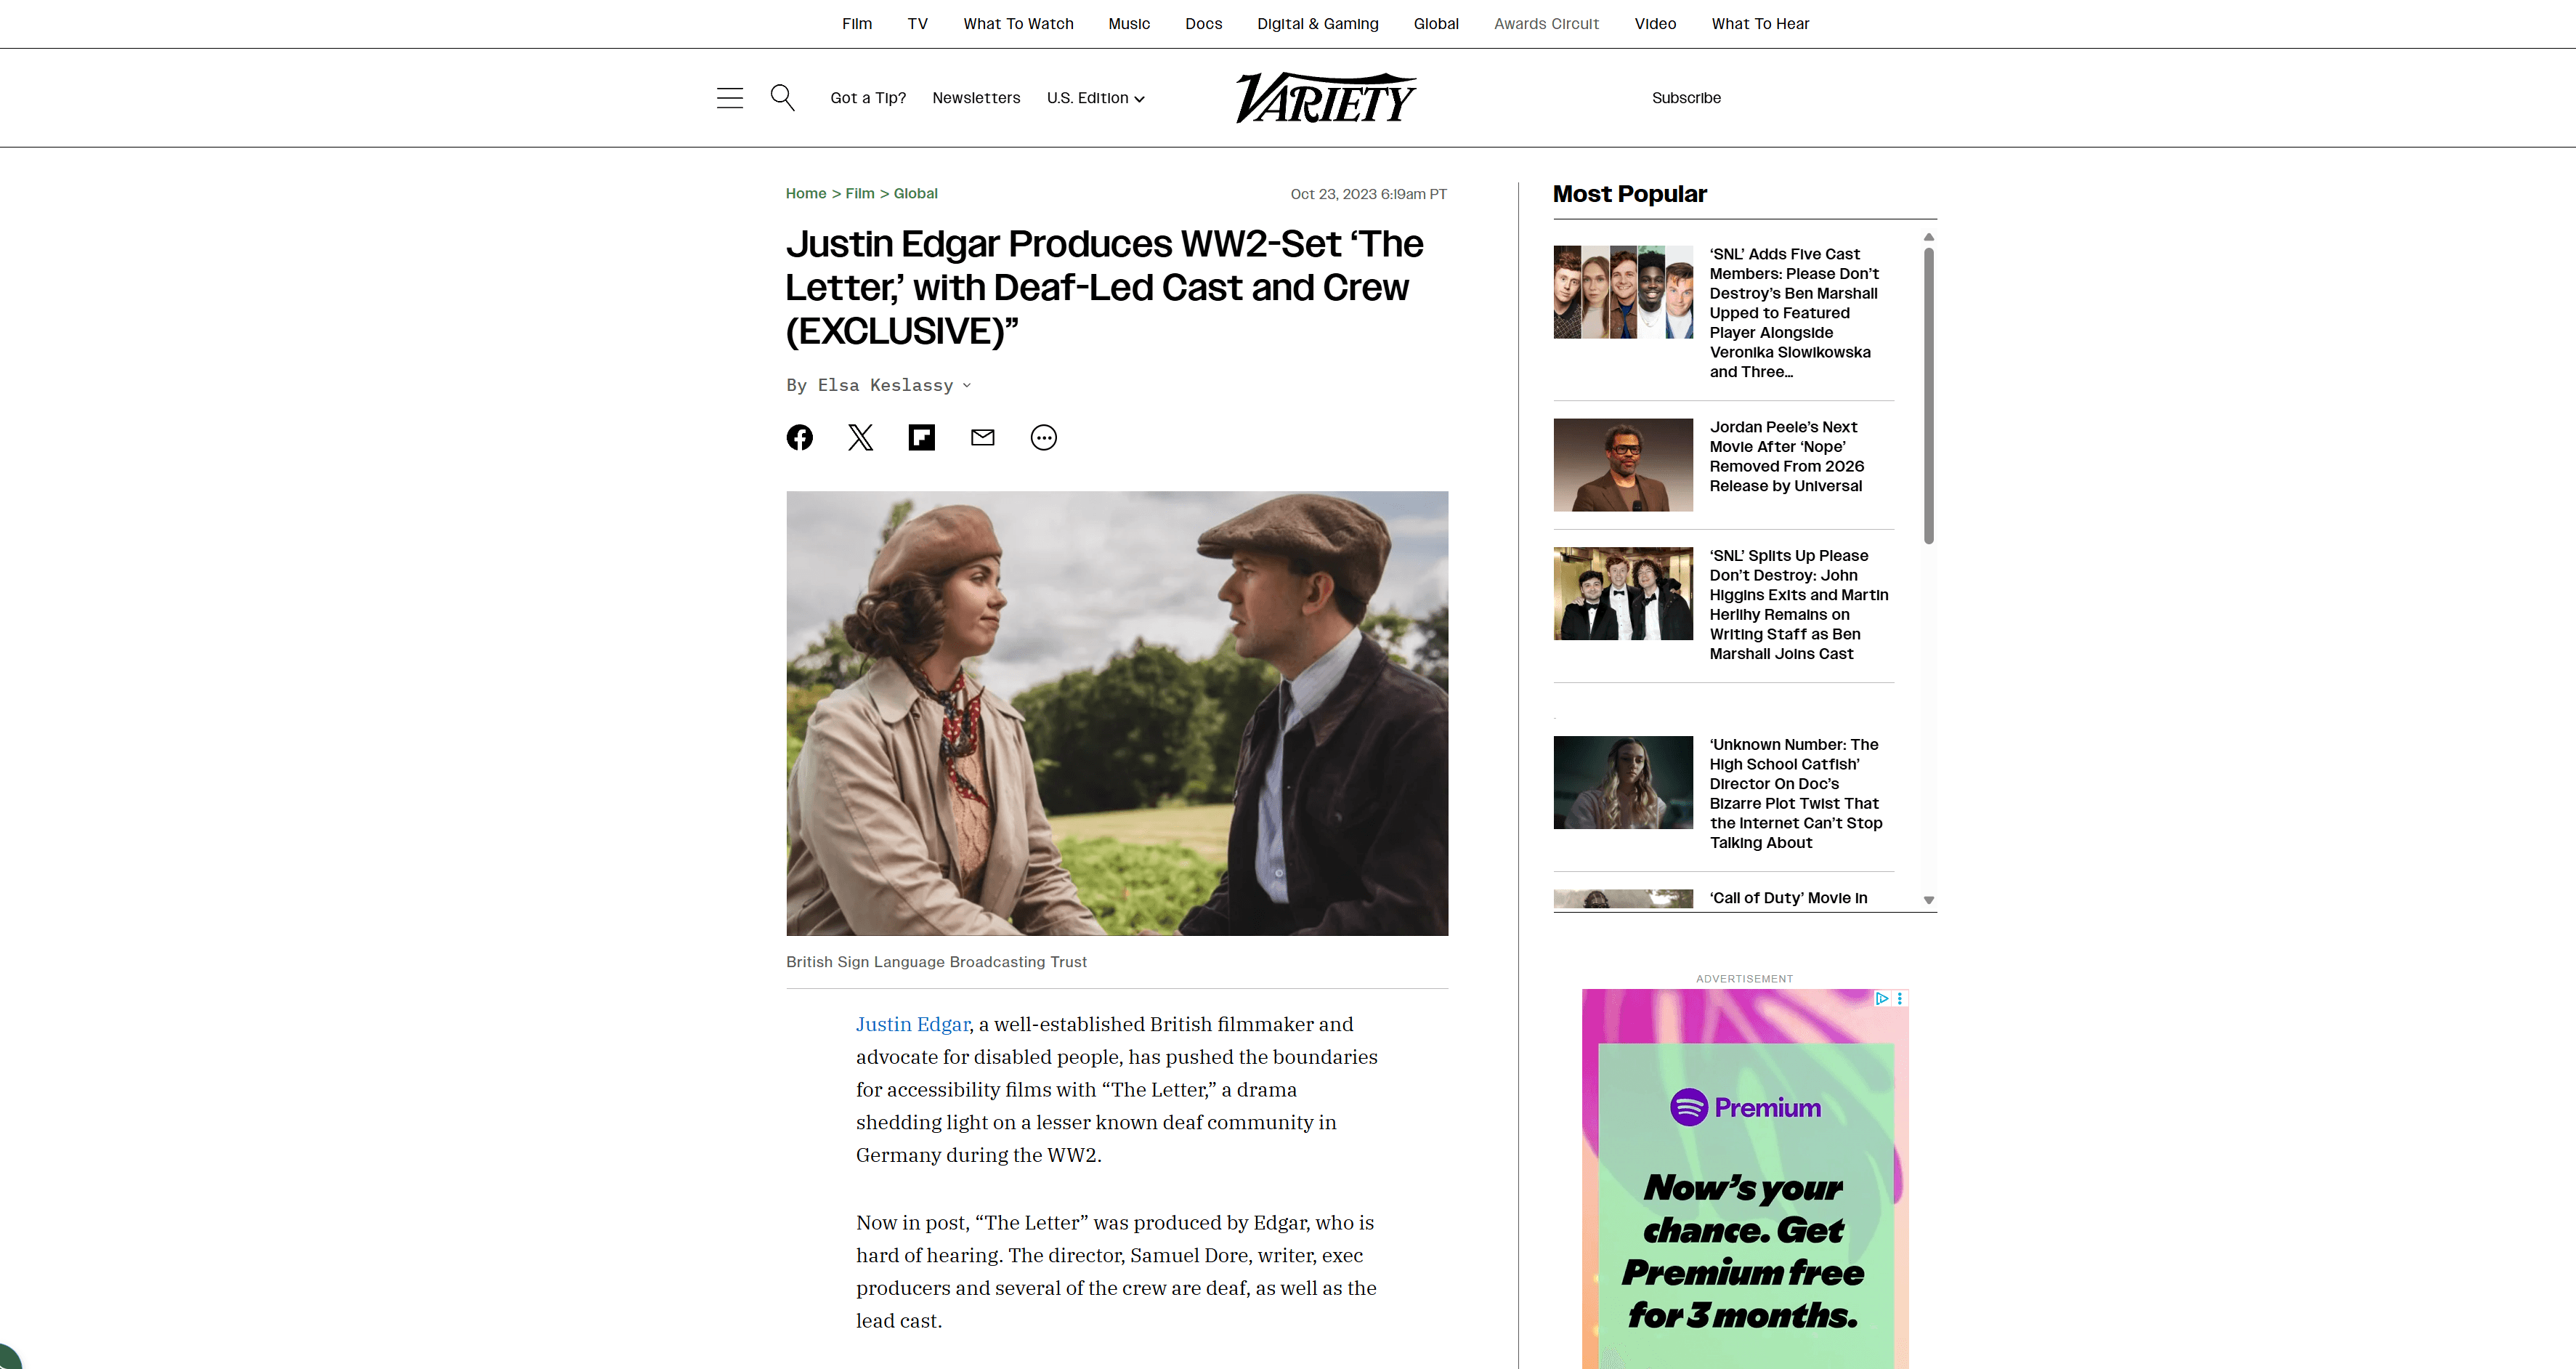
Task: Click Most Popular scroll down arrow
Action: pyautogui.click(x=1929, y=900)
